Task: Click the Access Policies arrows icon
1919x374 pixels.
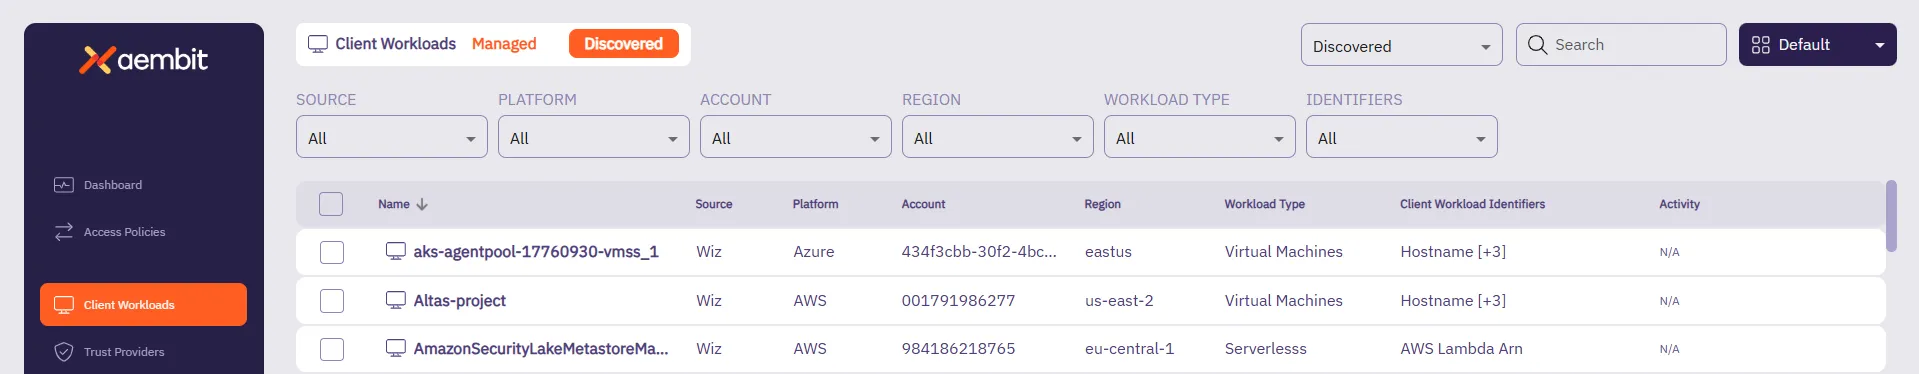Action: tap(64, 232)
